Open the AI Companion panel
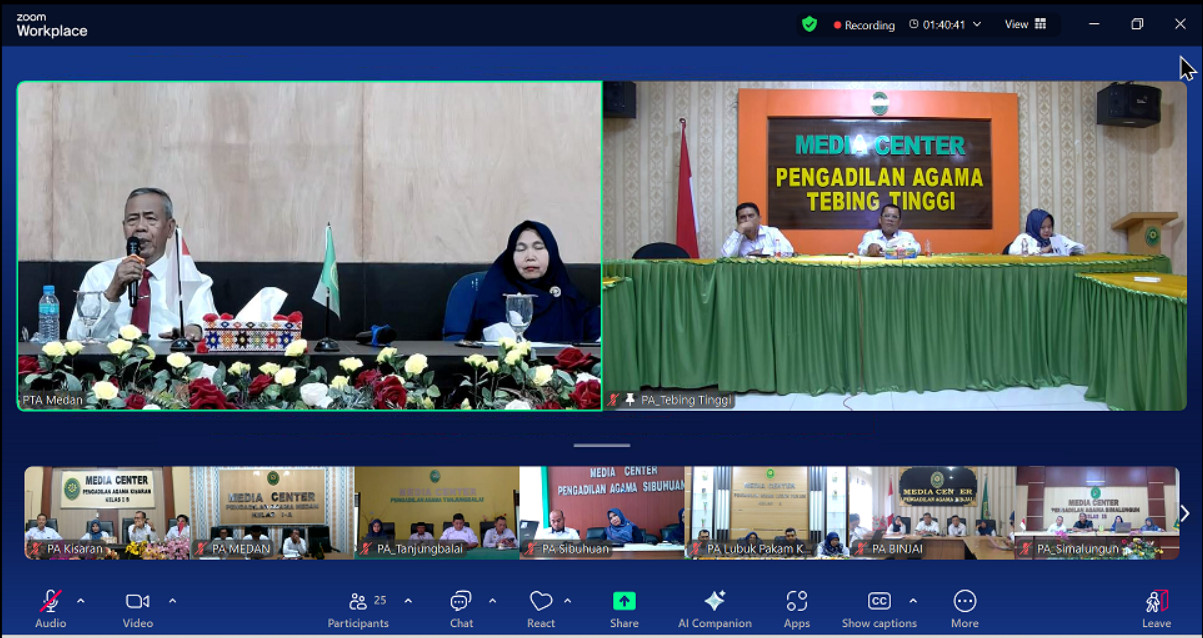The width and height of the screenshot is (1203, 638). pyautogui.click(x=714, y=608)
